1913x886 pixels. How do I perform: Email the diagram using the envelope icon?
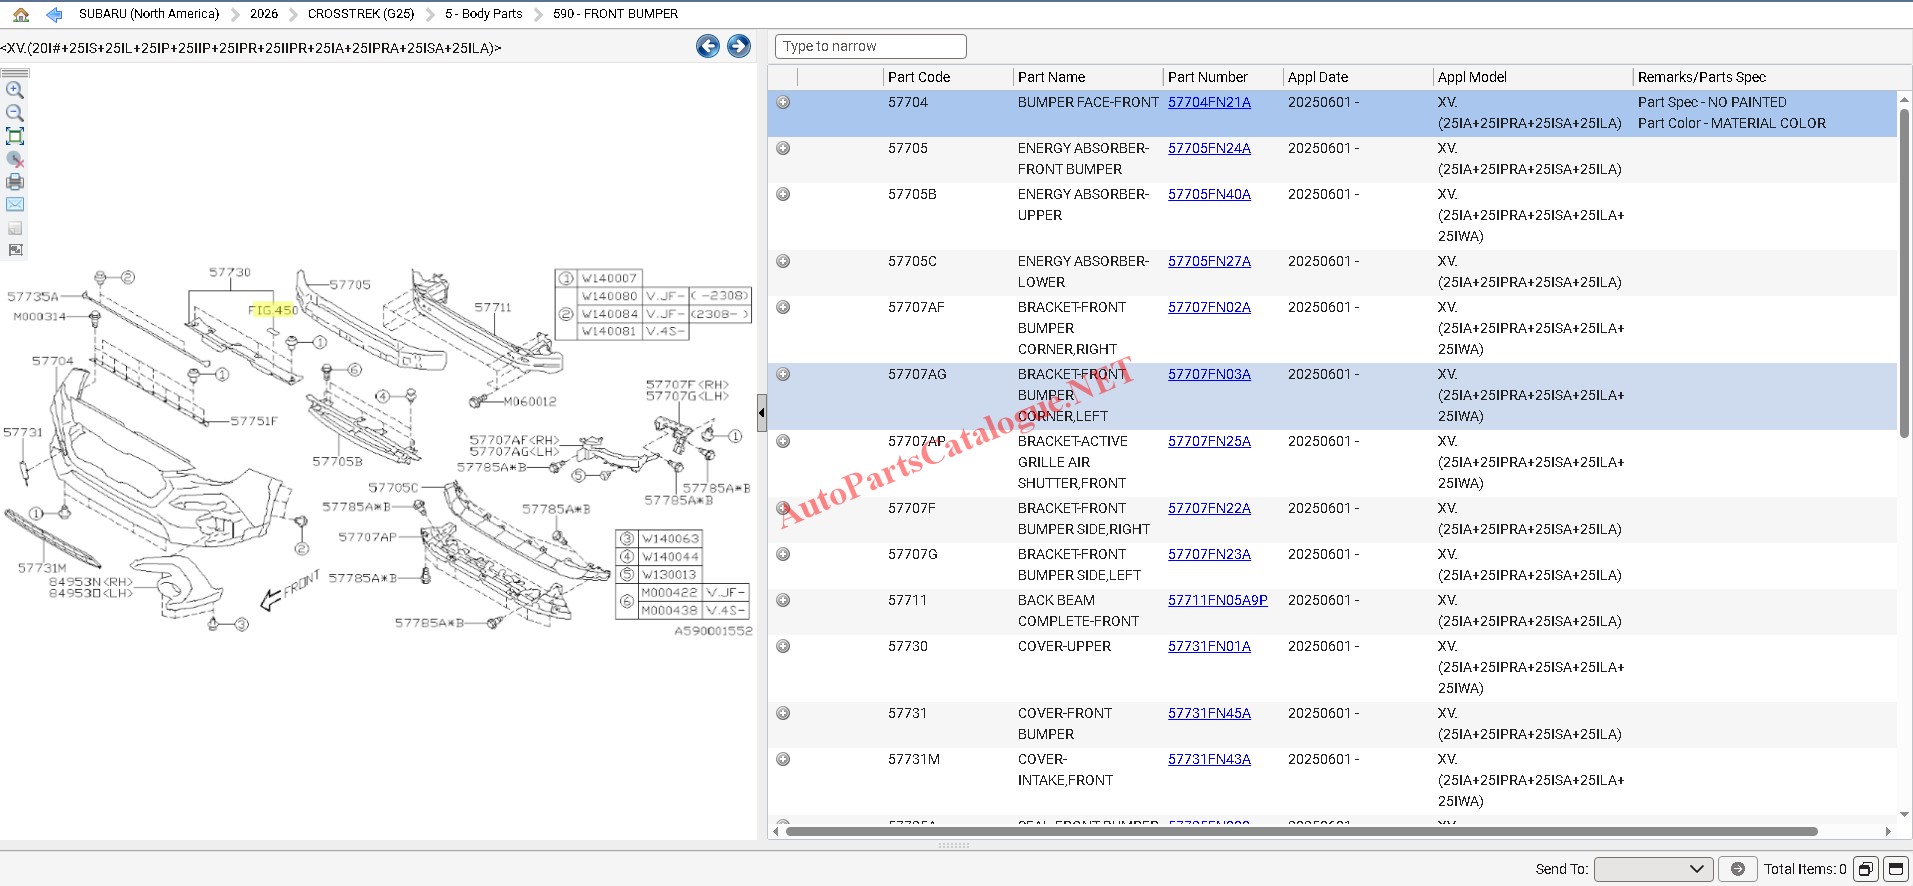(15, 204)
